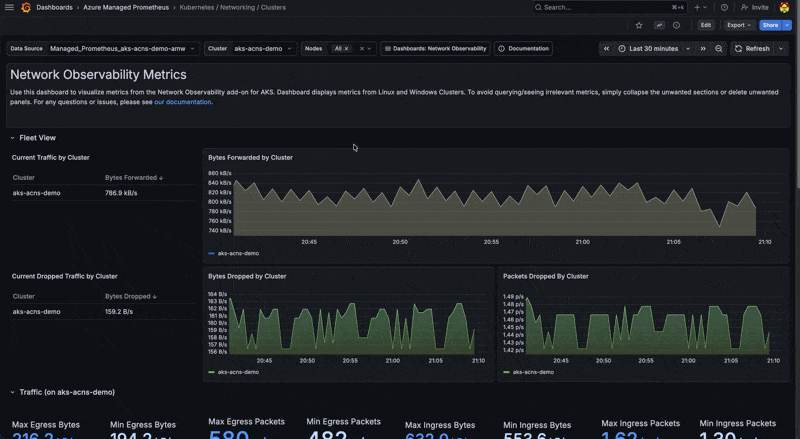Follow the our documentation hyperlink
The width and height of the screenshot is (800, 439).
click(183, 102)
